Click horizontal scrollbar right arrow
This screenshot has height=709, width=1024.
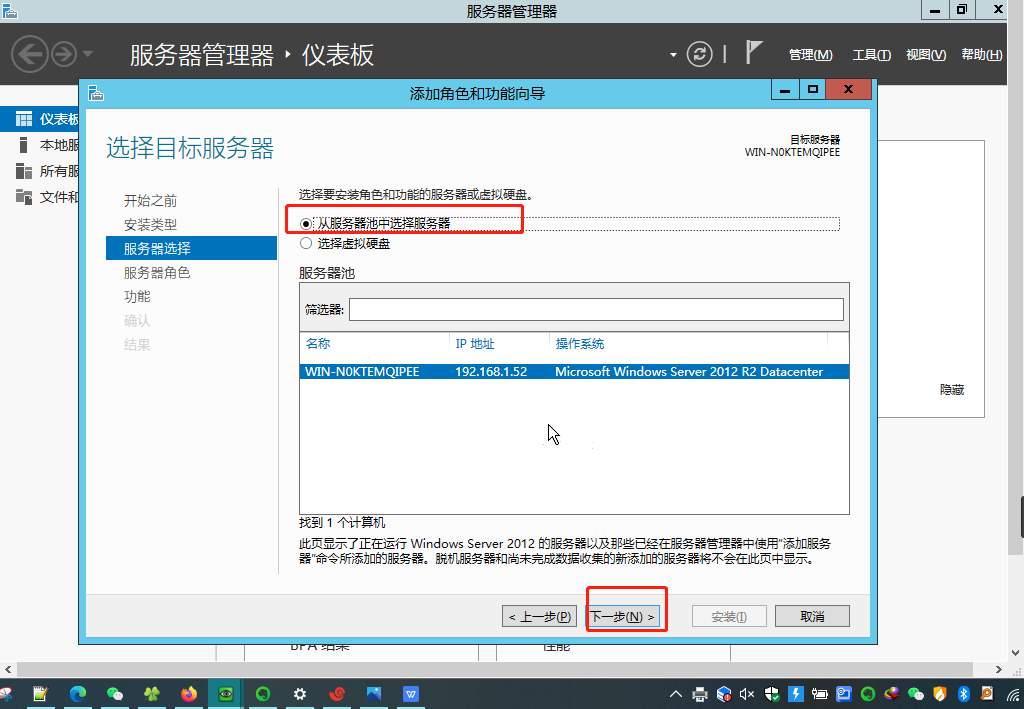click(x=999, y=669)
